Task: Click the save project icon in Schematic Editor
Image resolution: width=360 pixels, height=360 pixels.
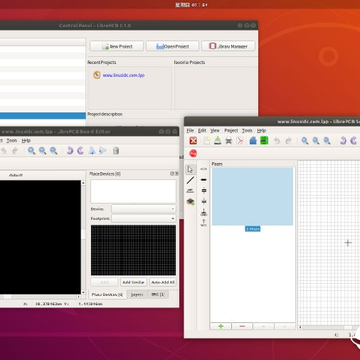Action: 218,141
